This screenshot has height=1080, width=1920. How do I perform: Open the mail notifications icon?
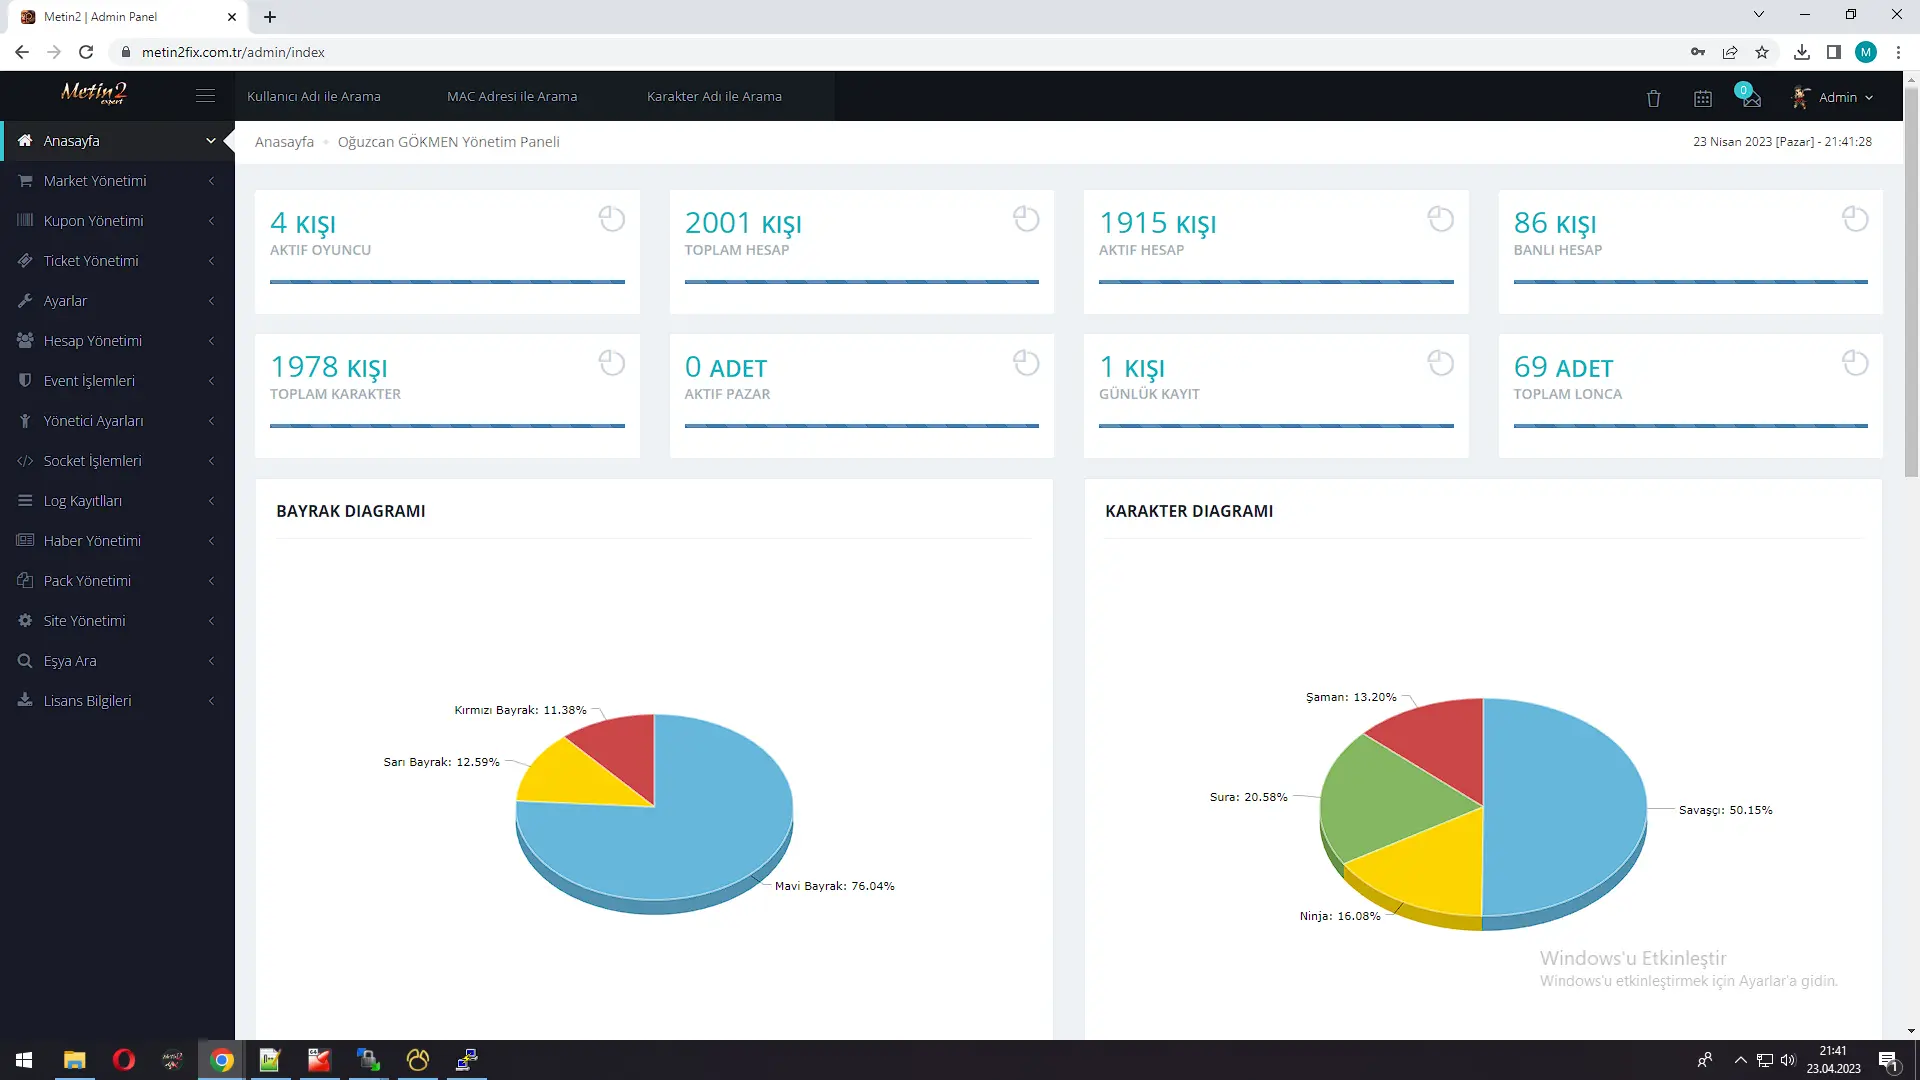tap(1750, 98)
